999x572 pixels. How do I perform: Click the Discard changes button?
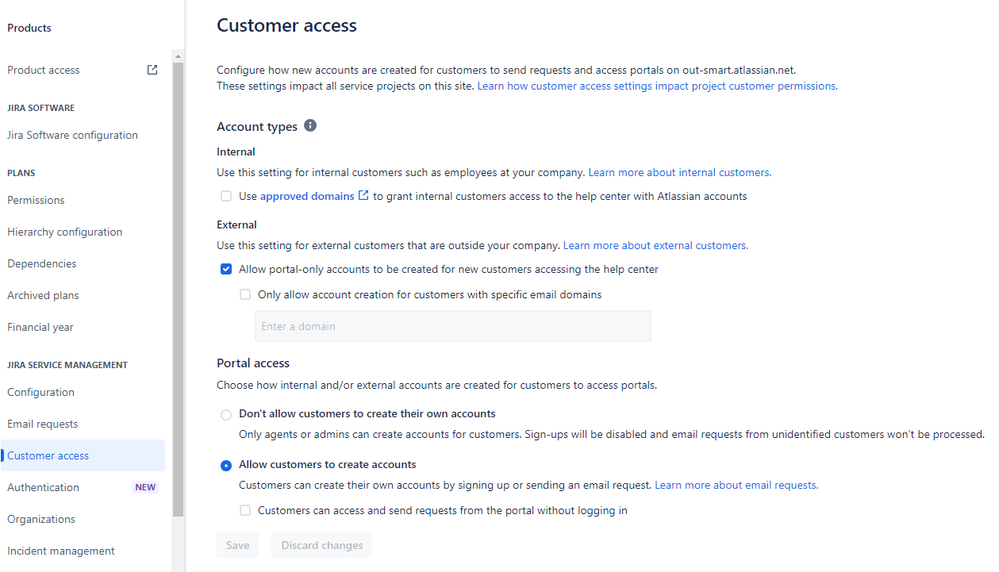tap(322, 545)
